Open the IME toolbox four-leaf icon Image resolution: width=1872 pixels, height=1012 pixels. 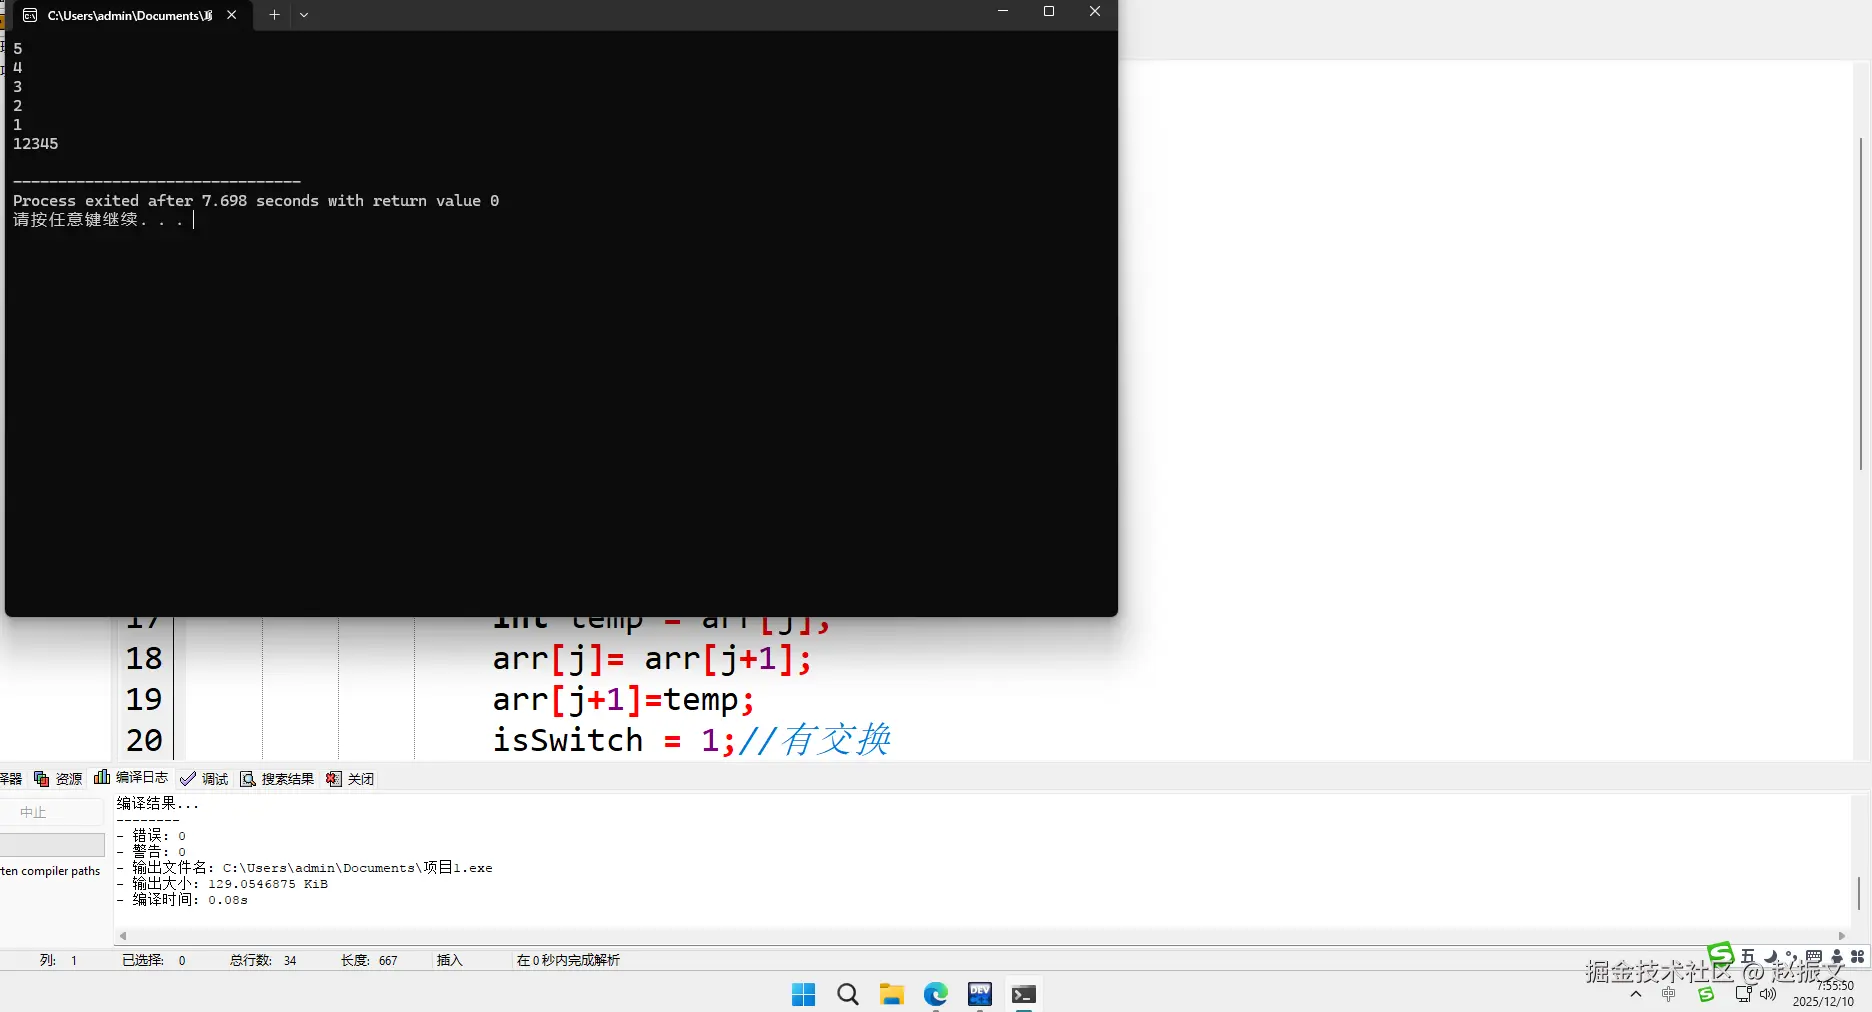(1858, 956)
